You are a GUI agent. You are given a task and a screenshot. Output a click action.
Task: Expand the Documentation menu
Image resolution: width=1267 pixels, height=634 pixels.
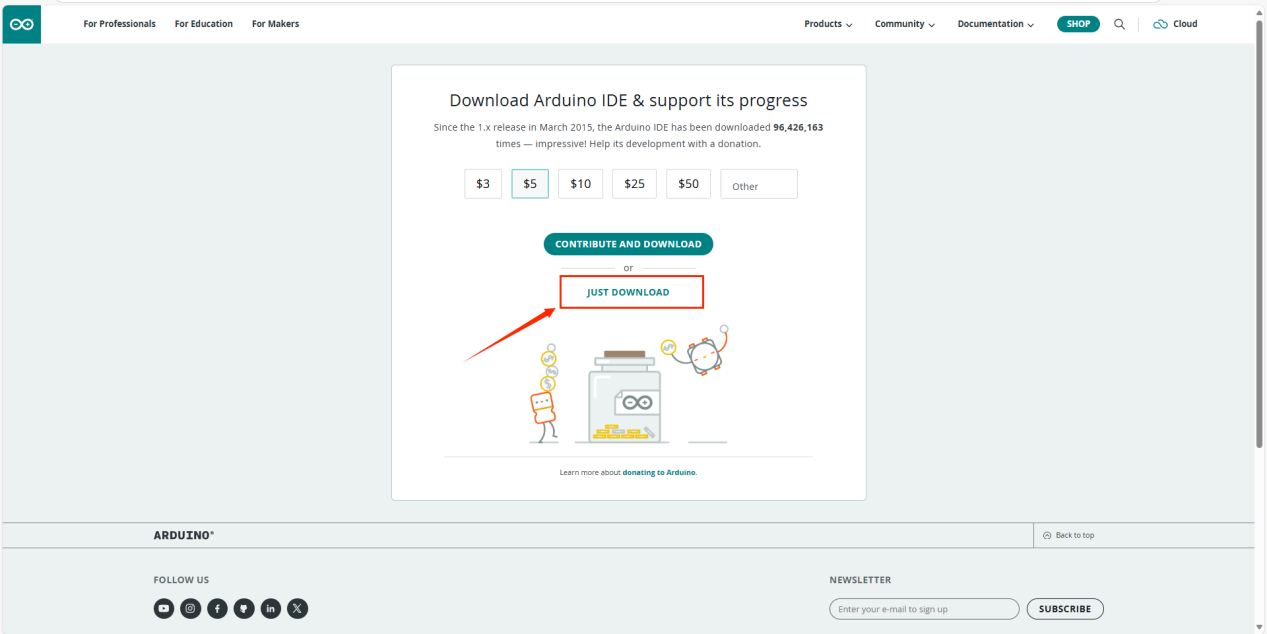[x=996, y=24]
